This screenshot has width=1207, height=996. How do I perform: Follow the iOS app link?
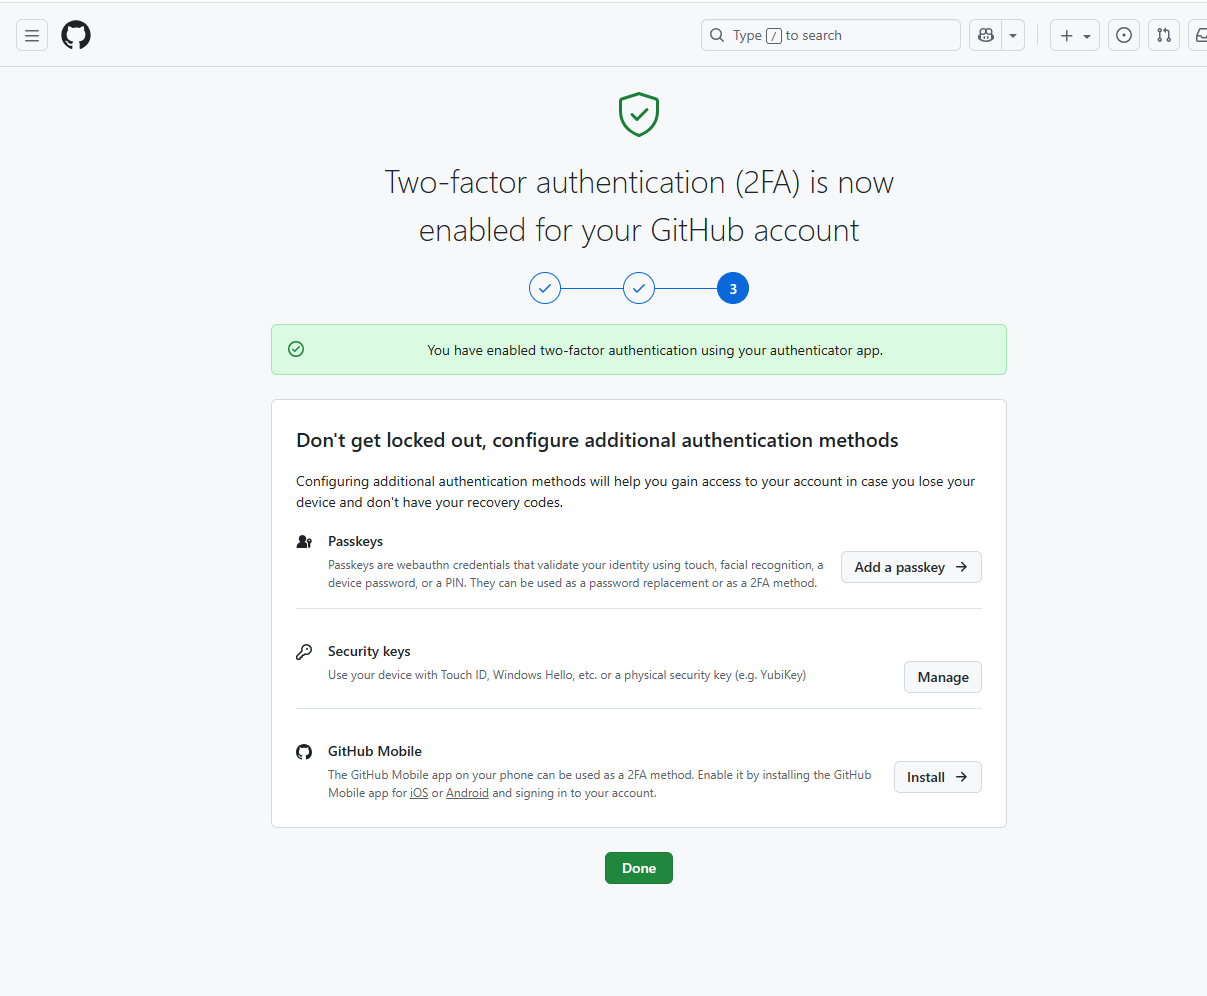pos(419,793)
